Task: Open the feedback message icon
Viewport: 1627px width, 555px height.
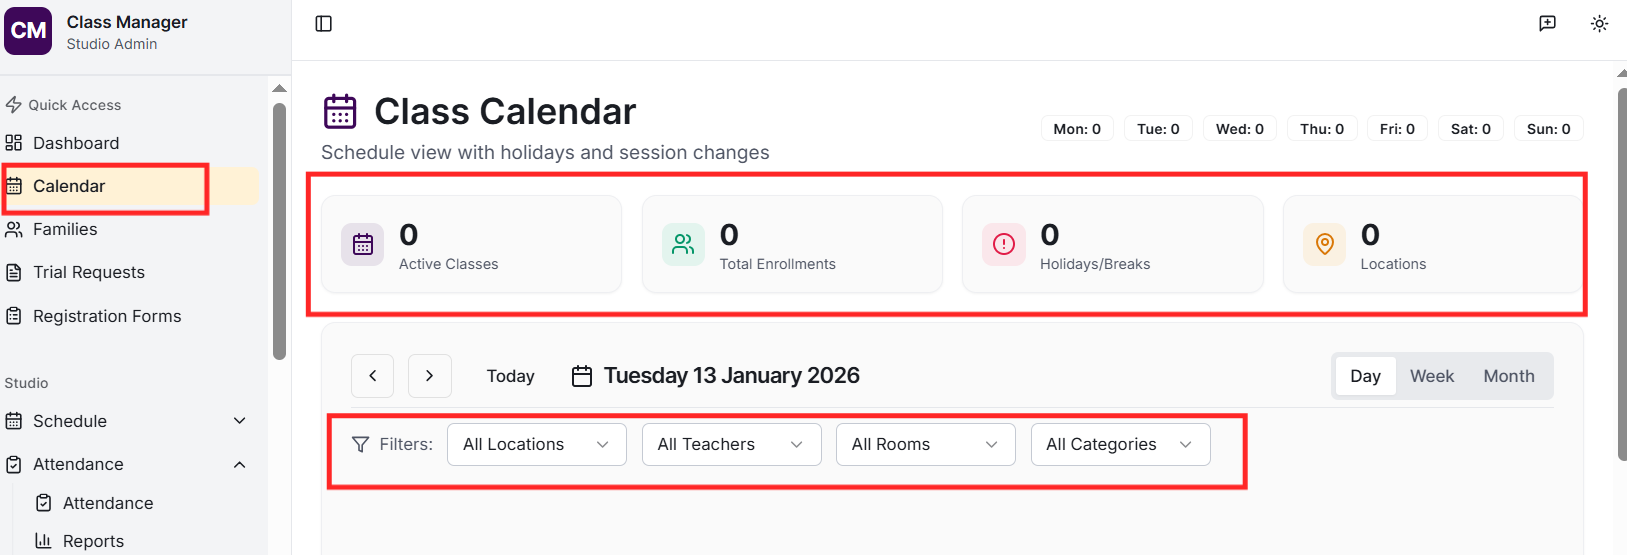Action: pyautogui.click(x=1547, y=24)
